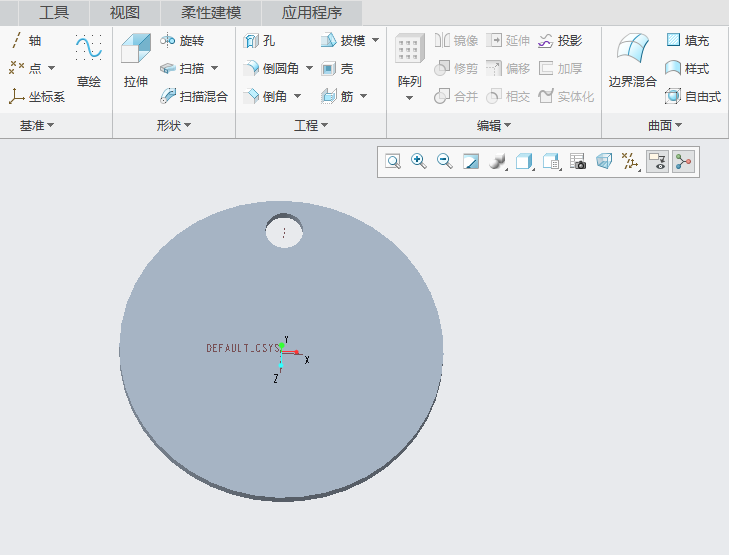Toggle the spin center display icon
This screenshot has height=555, width=729.
683,162
